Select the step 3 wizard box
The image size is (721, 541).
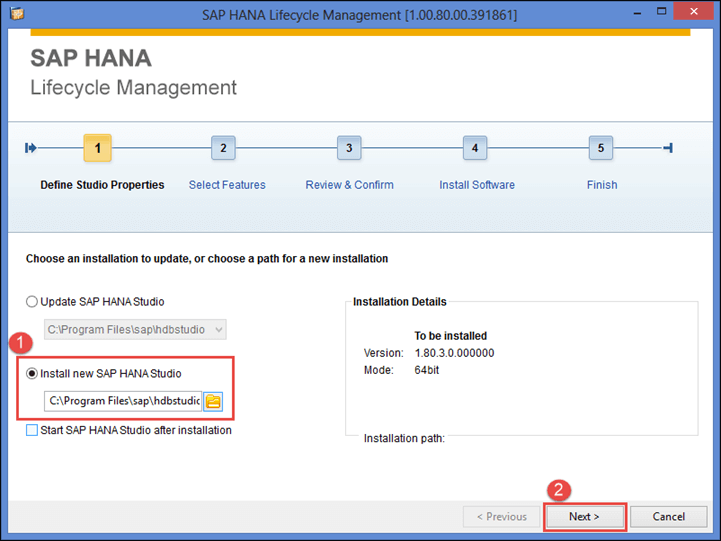tap(349, 148)
